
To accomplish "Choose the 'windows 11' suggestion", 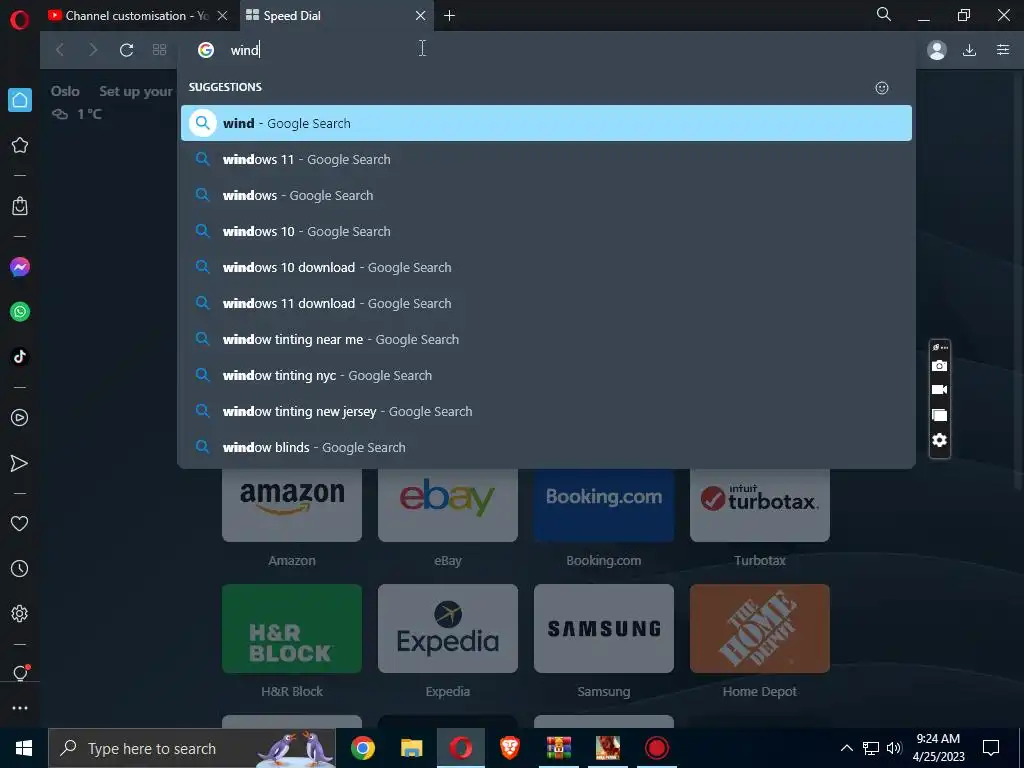I will [x=546, y=159].
